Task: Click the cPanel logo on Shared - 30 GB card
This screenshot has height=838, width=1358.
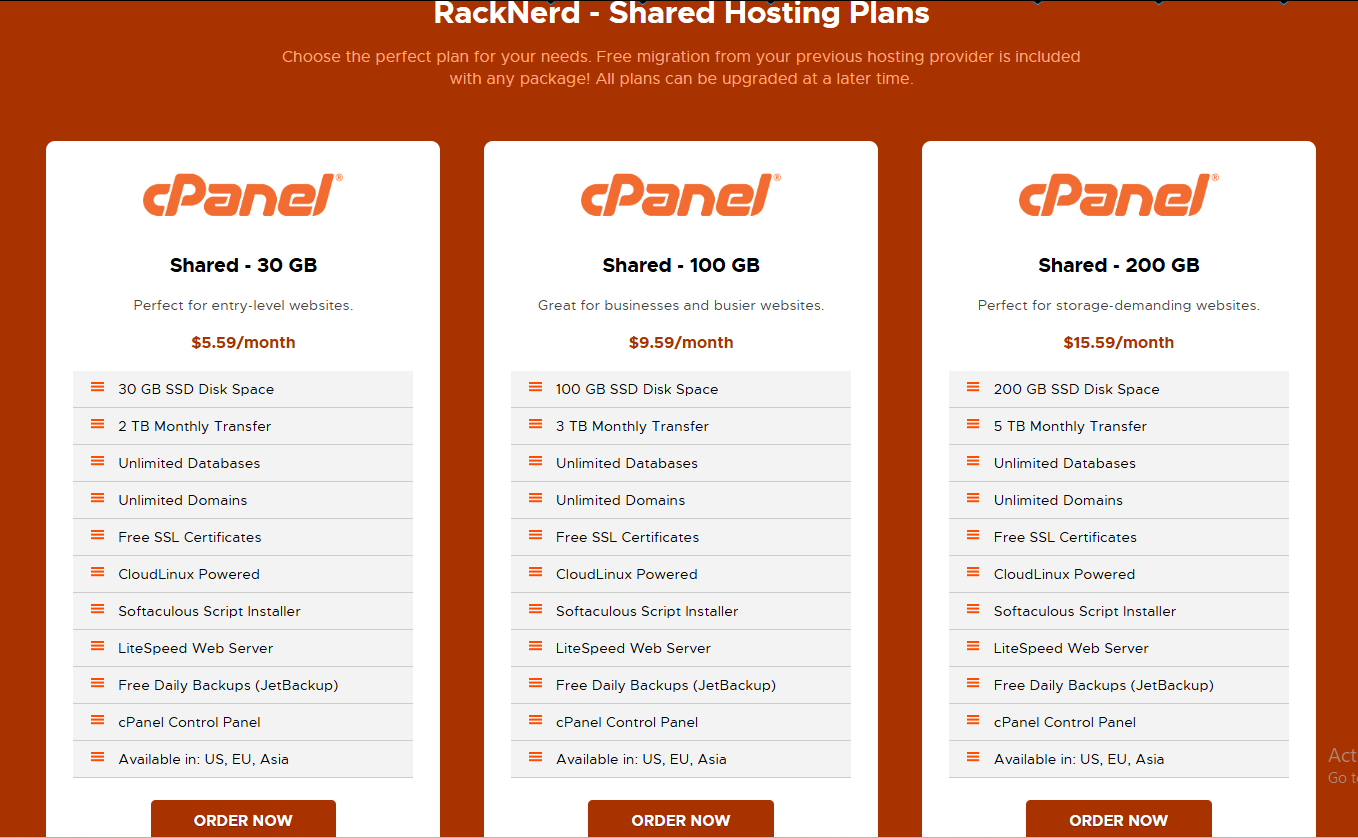Action: [x=243, y=194]
